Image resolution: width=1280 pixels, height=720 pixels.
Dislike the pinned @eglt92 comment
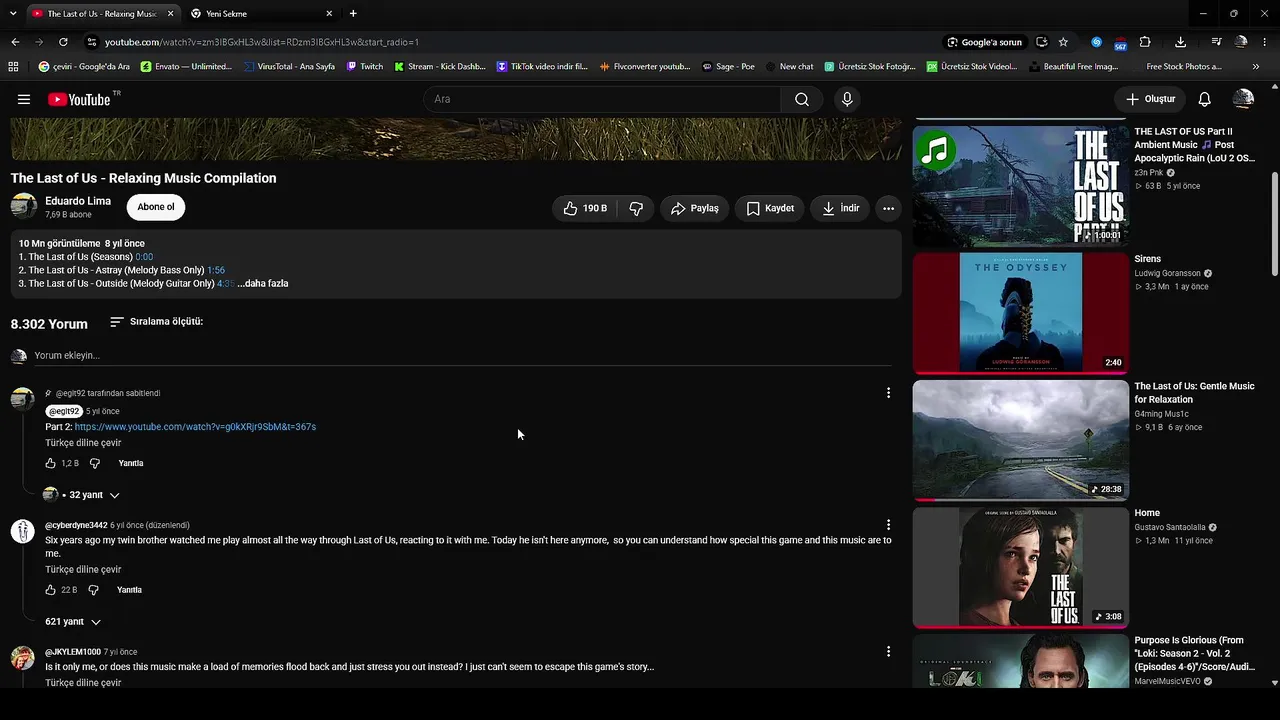click(95, 463)
